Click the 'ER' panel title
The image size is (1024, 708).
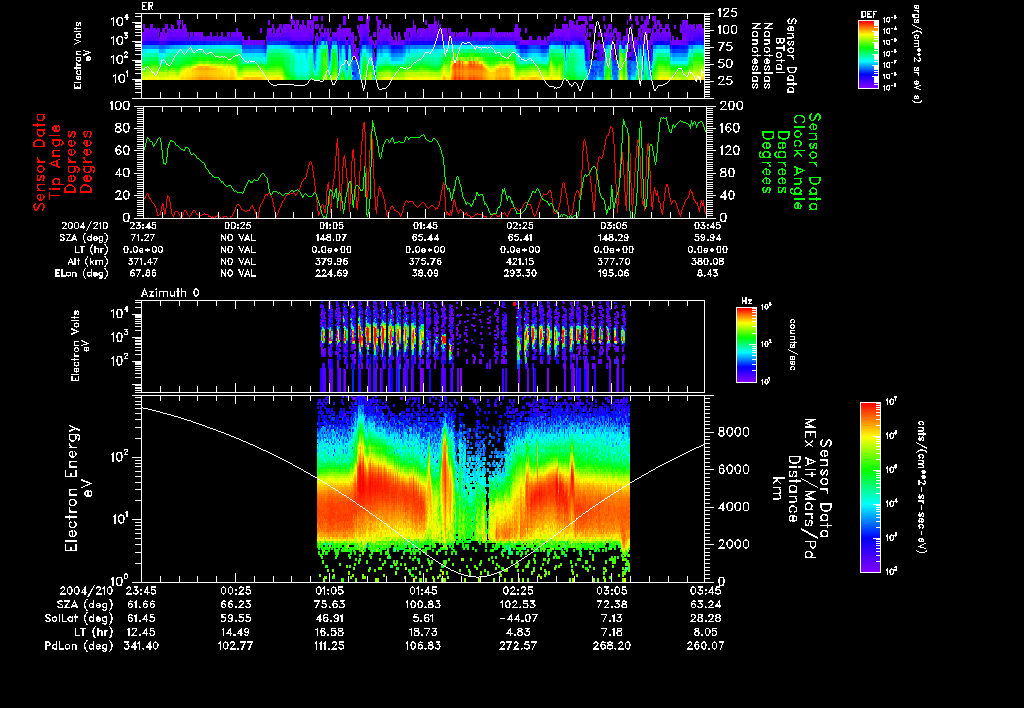tap(147, 7)
